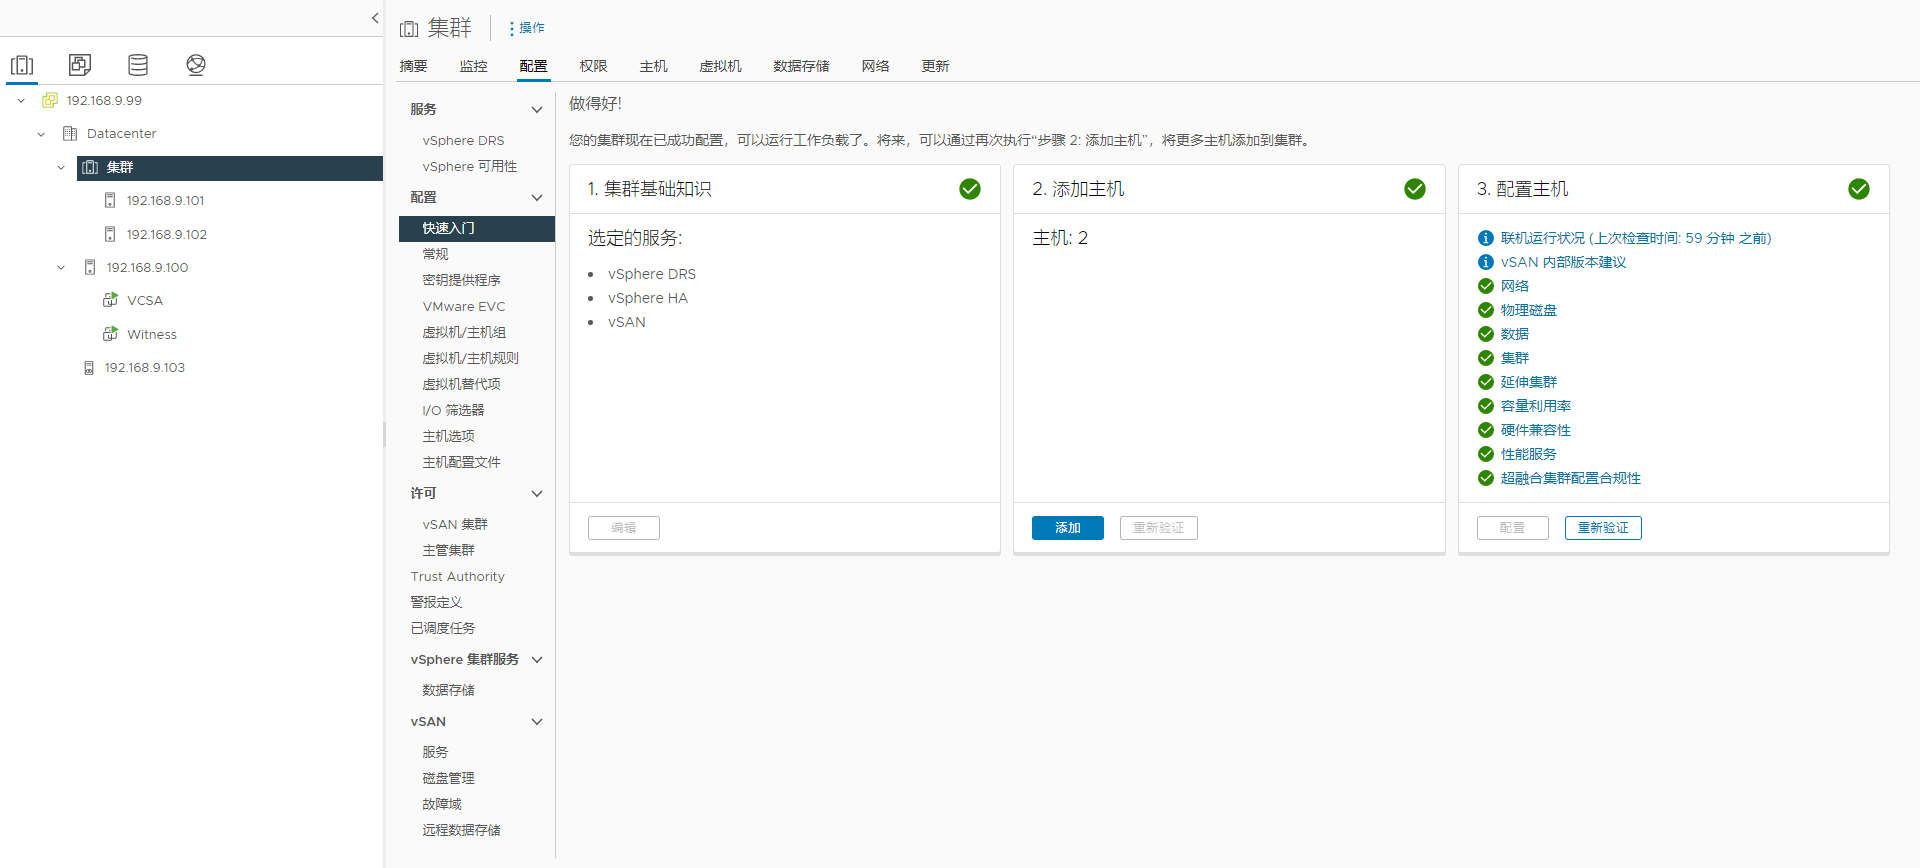
Task: Collapse the 配置 section chevron
Action: 537,198
